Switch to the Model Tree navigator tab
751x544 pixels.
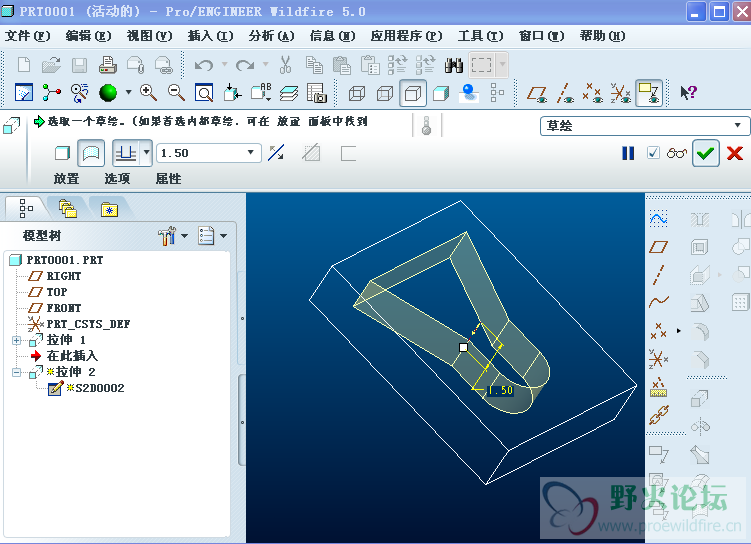tap(26, 208)
